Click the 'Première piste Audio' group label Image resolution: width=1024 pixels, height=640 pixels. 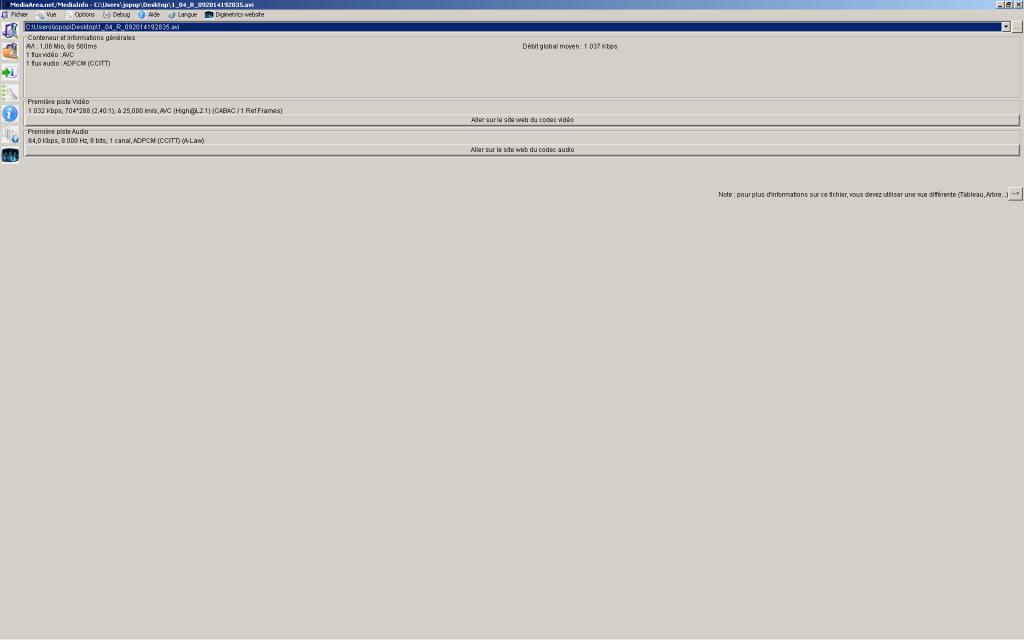tap(57, 131)
